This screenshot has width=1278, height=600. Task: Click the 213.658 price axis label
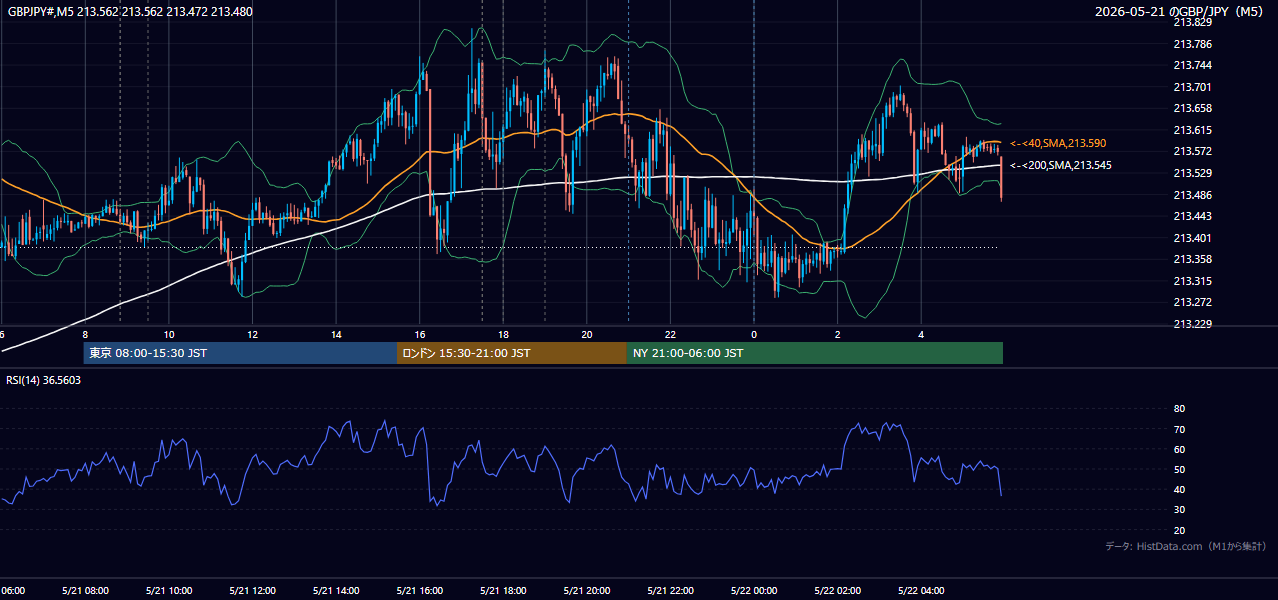[1192, 108]
